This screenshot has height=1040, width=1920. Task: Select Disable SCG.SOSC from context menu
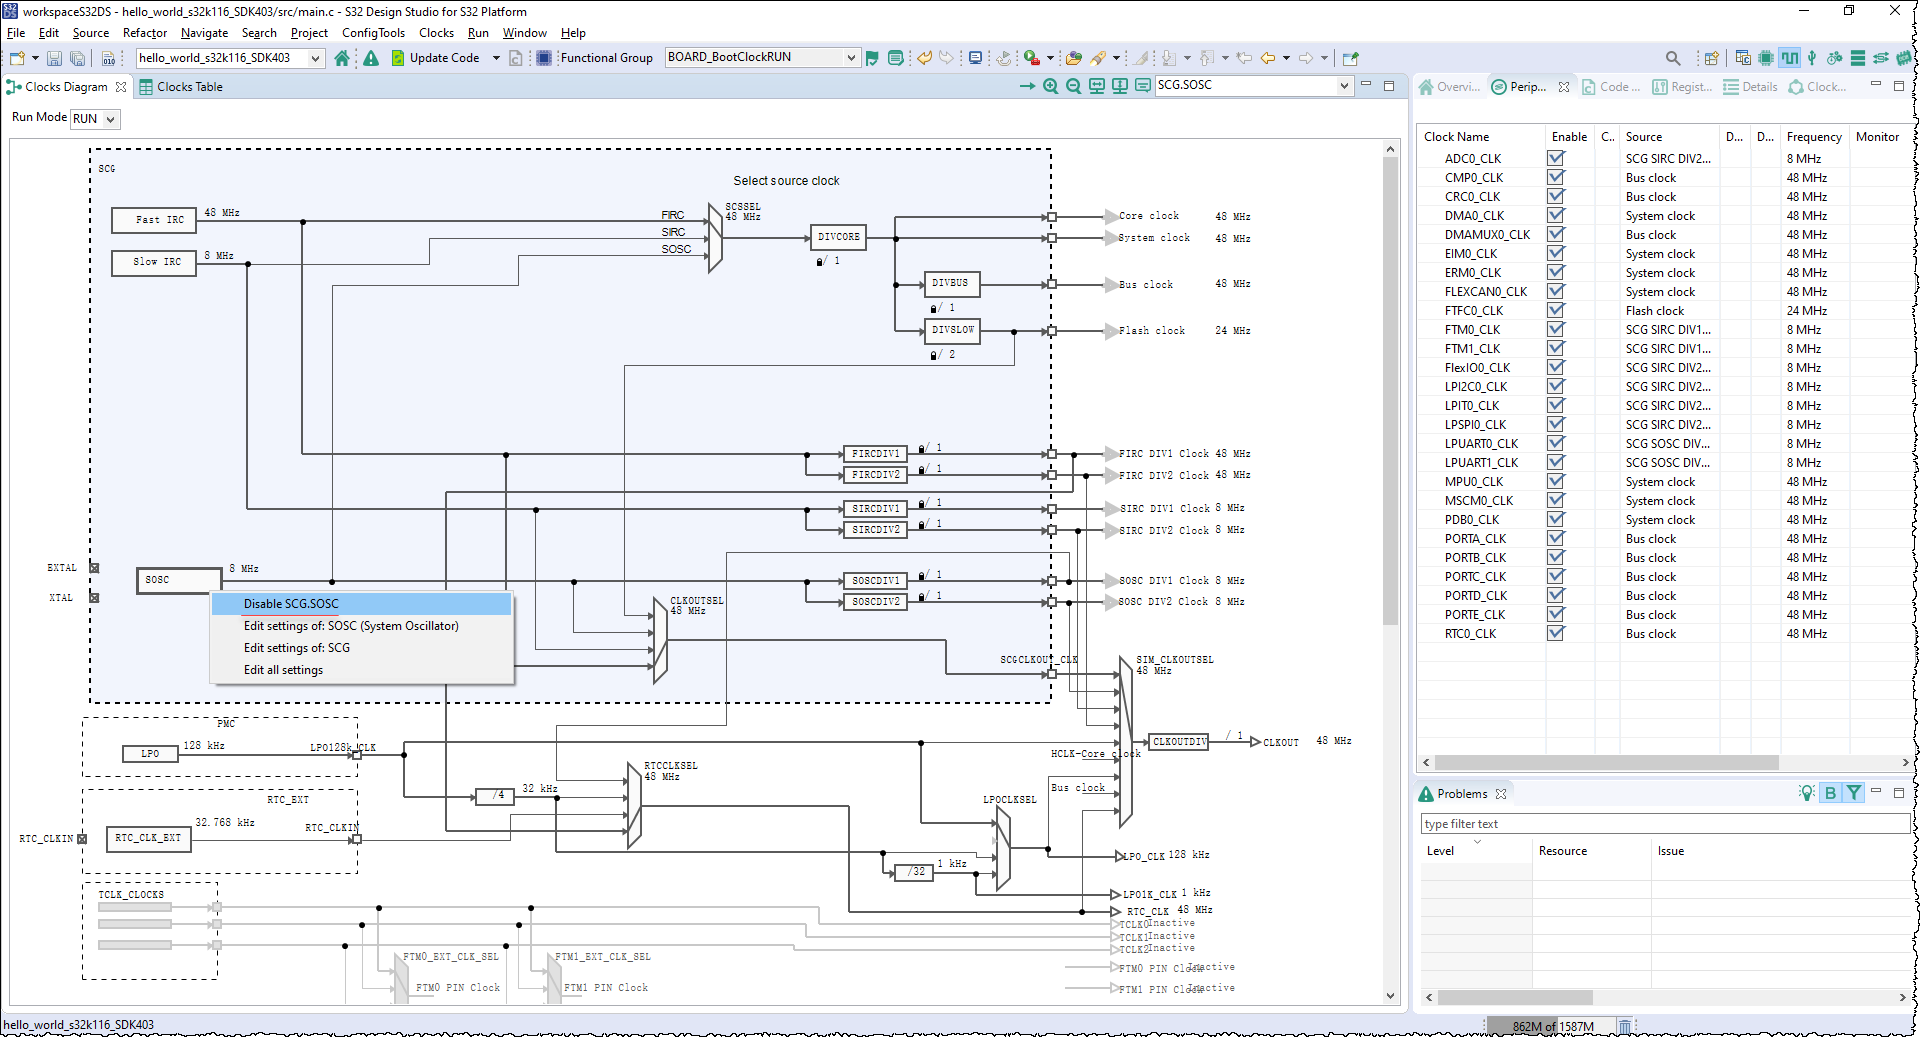291,604
